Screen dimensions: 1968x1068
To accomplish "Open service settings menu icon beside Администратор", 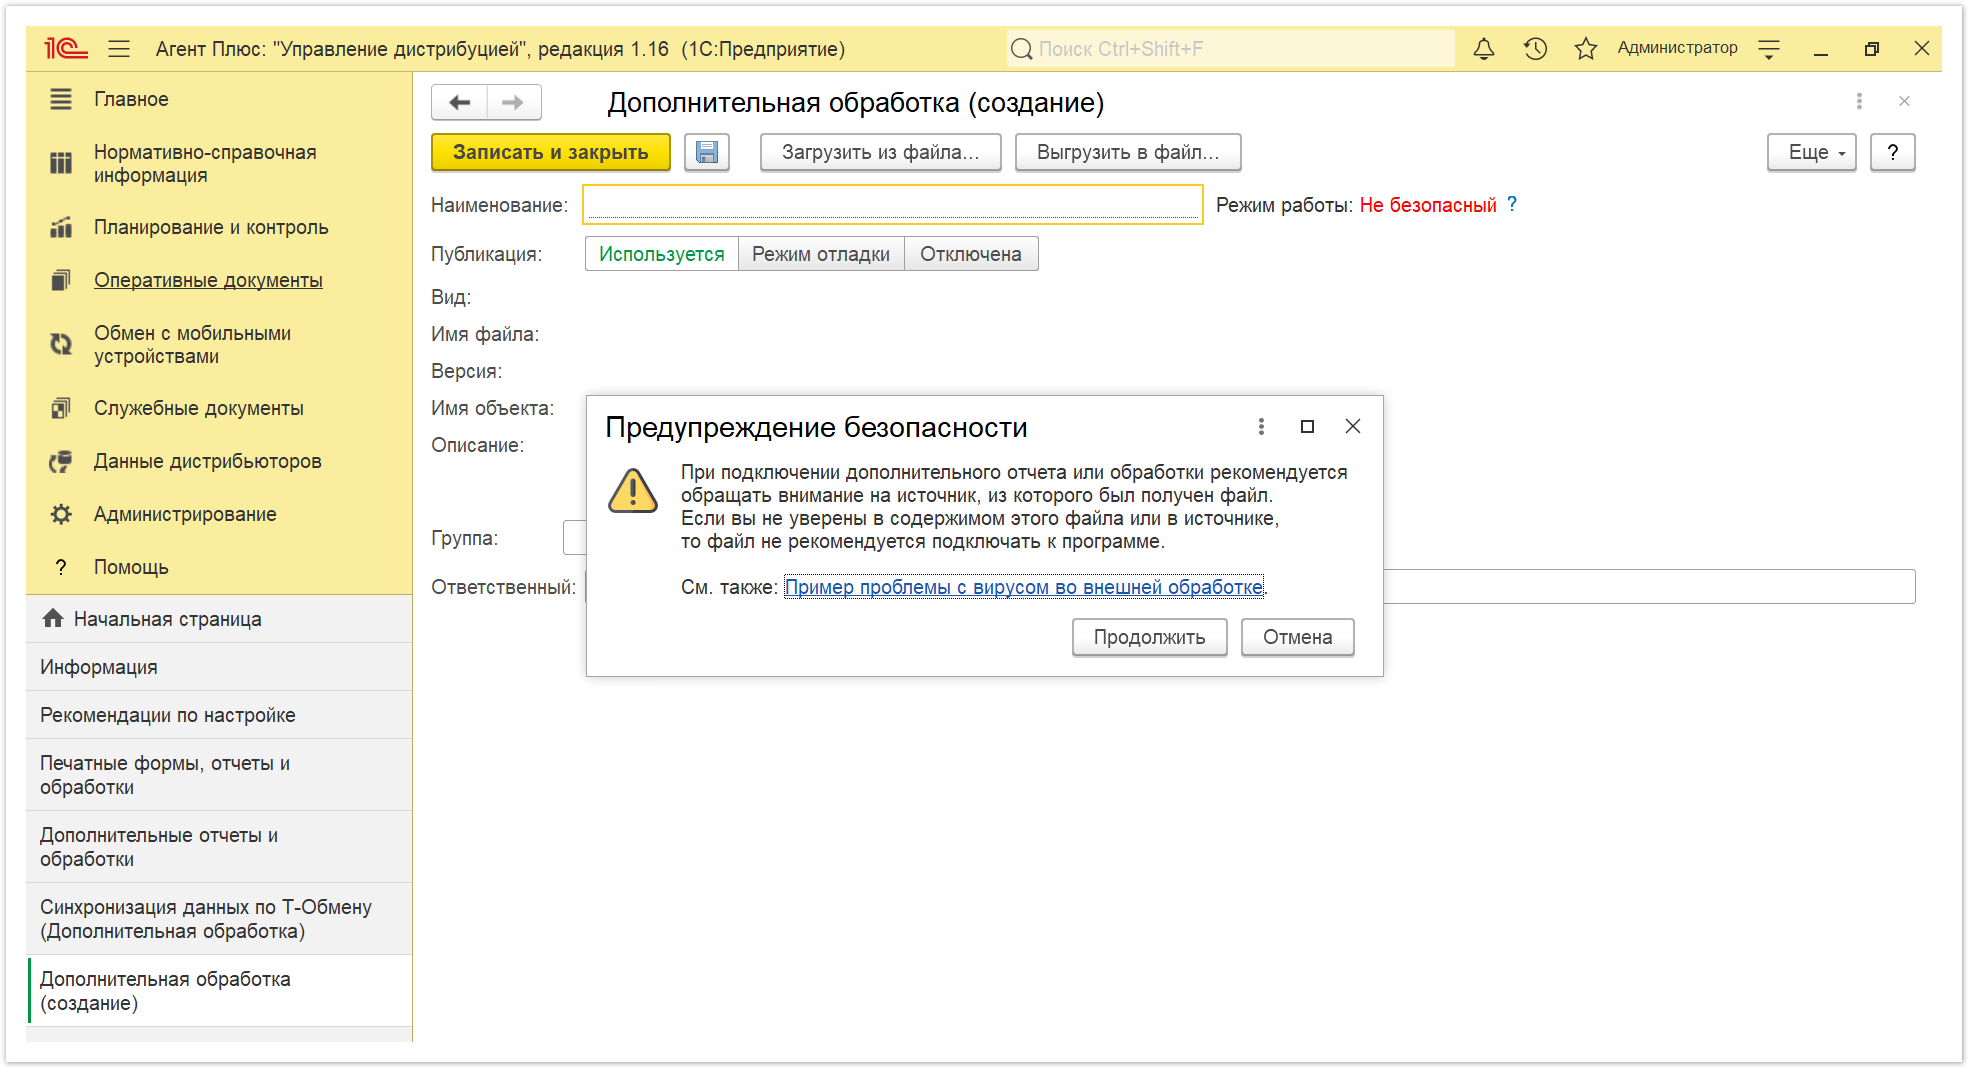I will click(x=1769, y=48).
